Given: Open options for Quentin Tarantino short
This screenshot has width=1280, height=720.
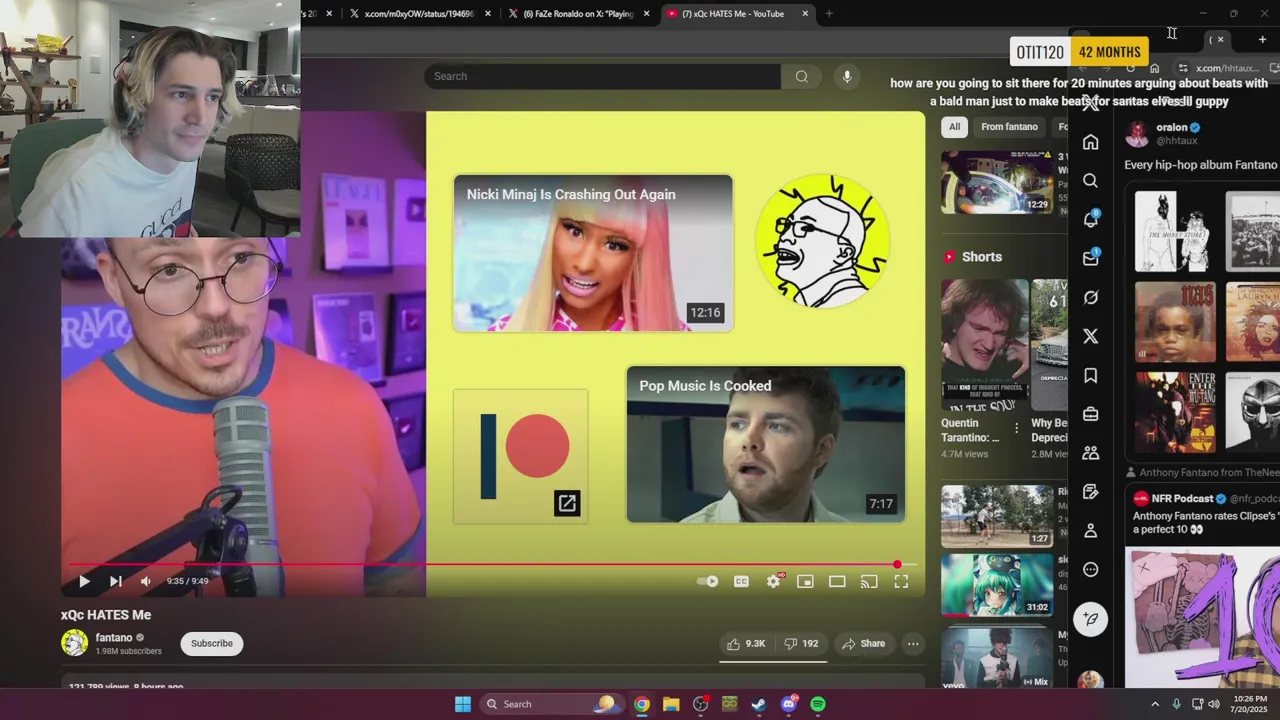Looking at the screenshot, I should tap(1017, 428).
